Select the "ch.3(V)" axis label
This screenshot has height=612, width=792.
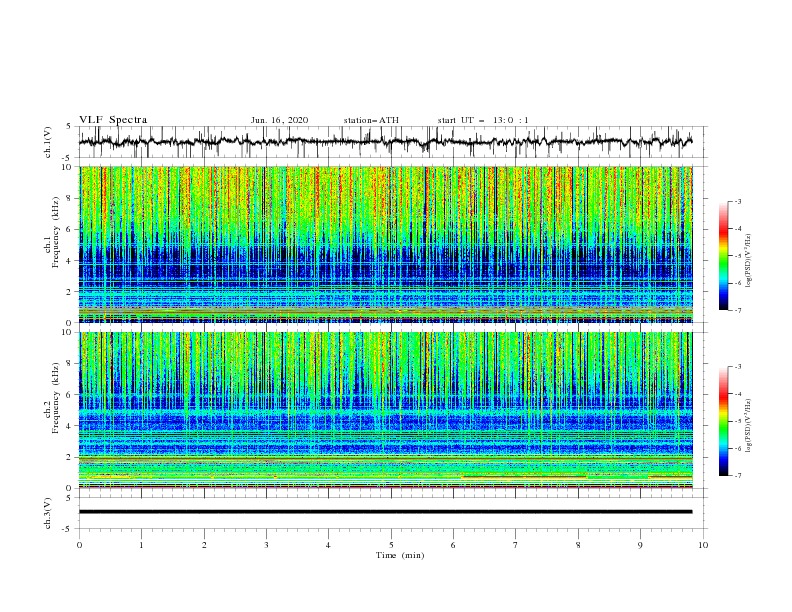[x=48, y=513]
